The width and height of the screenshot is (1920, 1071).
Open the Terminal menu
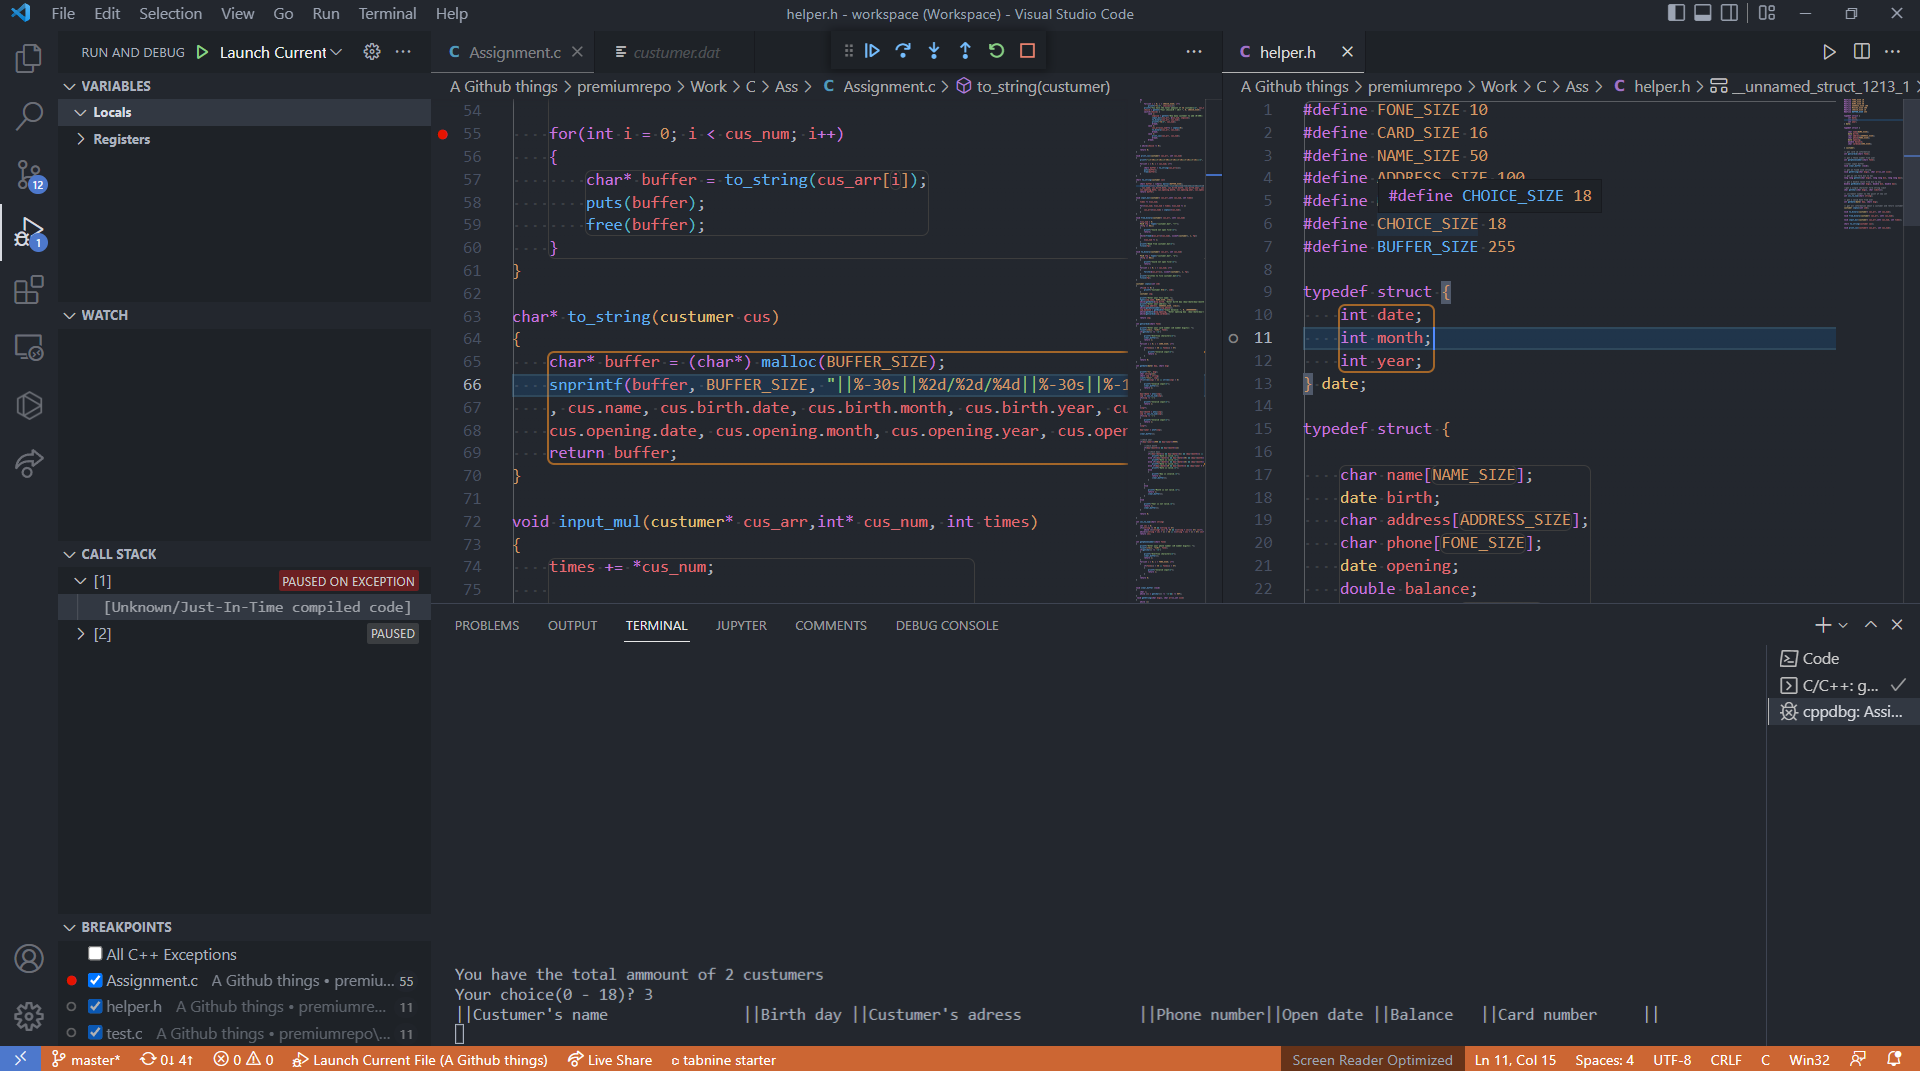(387, 14)
